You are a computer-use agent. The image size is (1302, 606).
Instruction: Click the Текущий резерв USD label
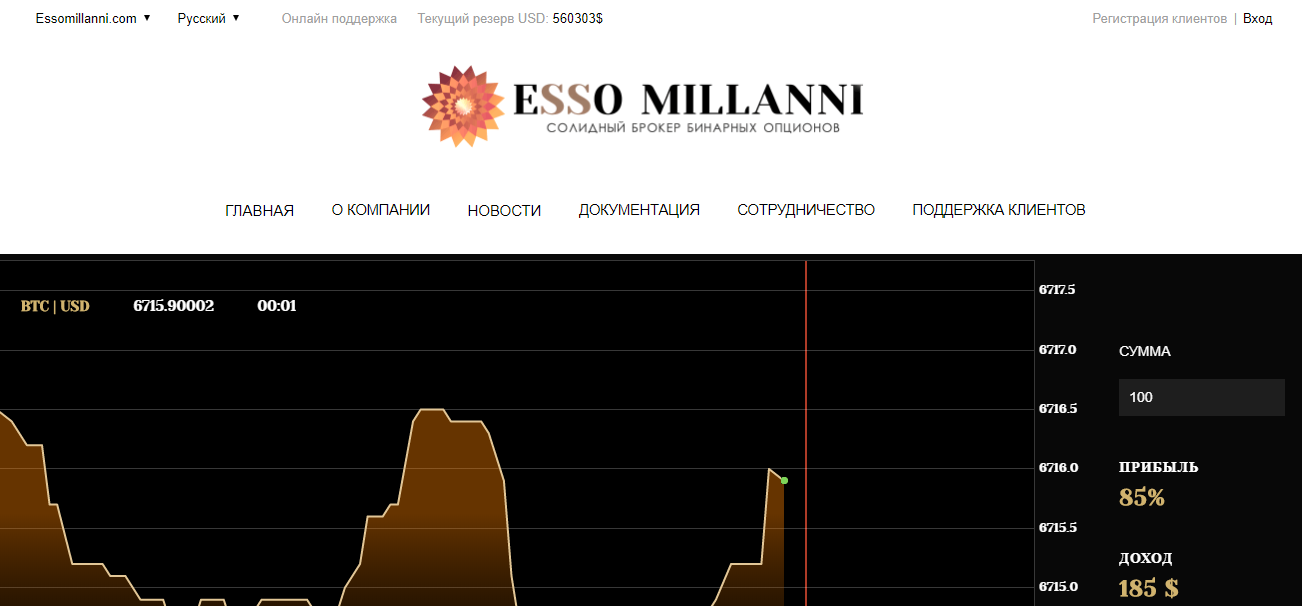483,18
